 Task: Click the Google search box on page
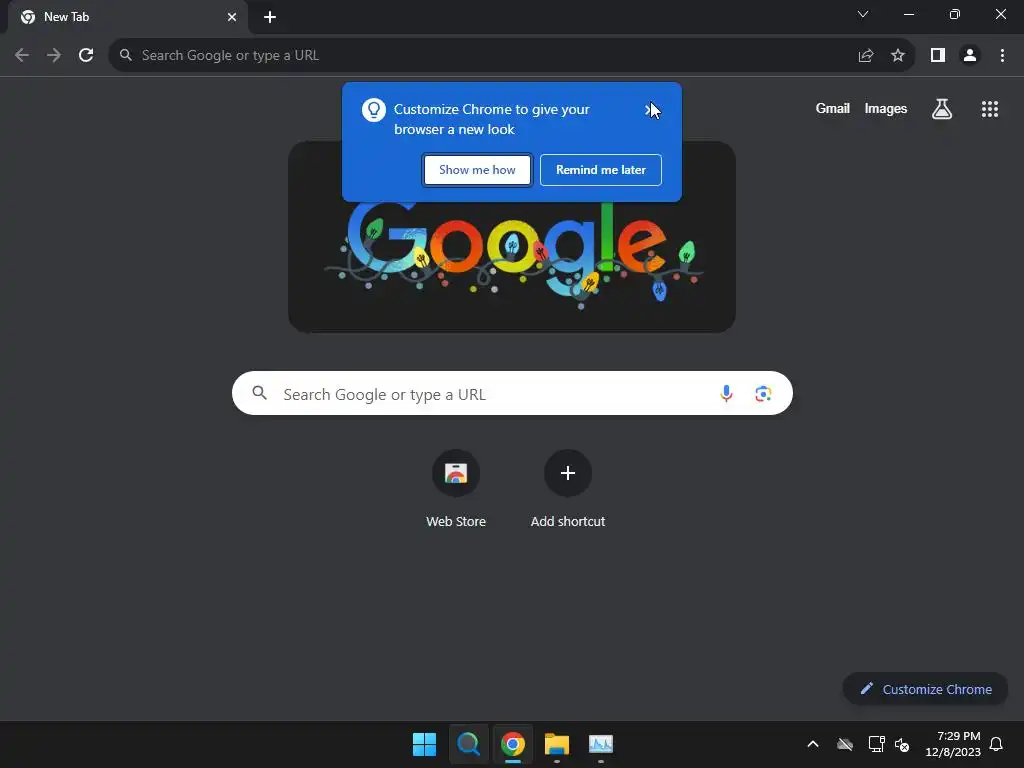pyautogui.click(x=512, y=393)
